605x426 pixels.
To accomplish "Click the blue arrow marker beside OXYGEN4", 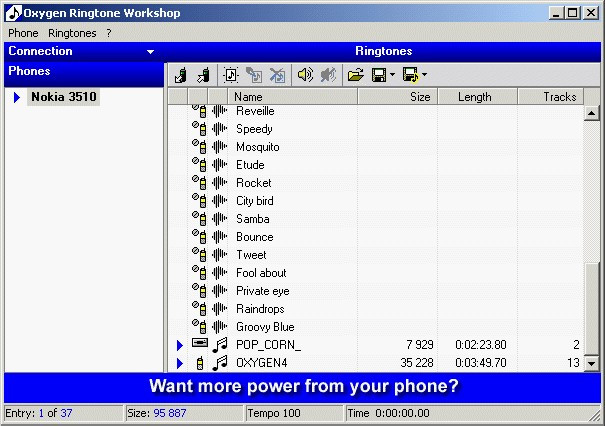I will (x=179, y=363).
